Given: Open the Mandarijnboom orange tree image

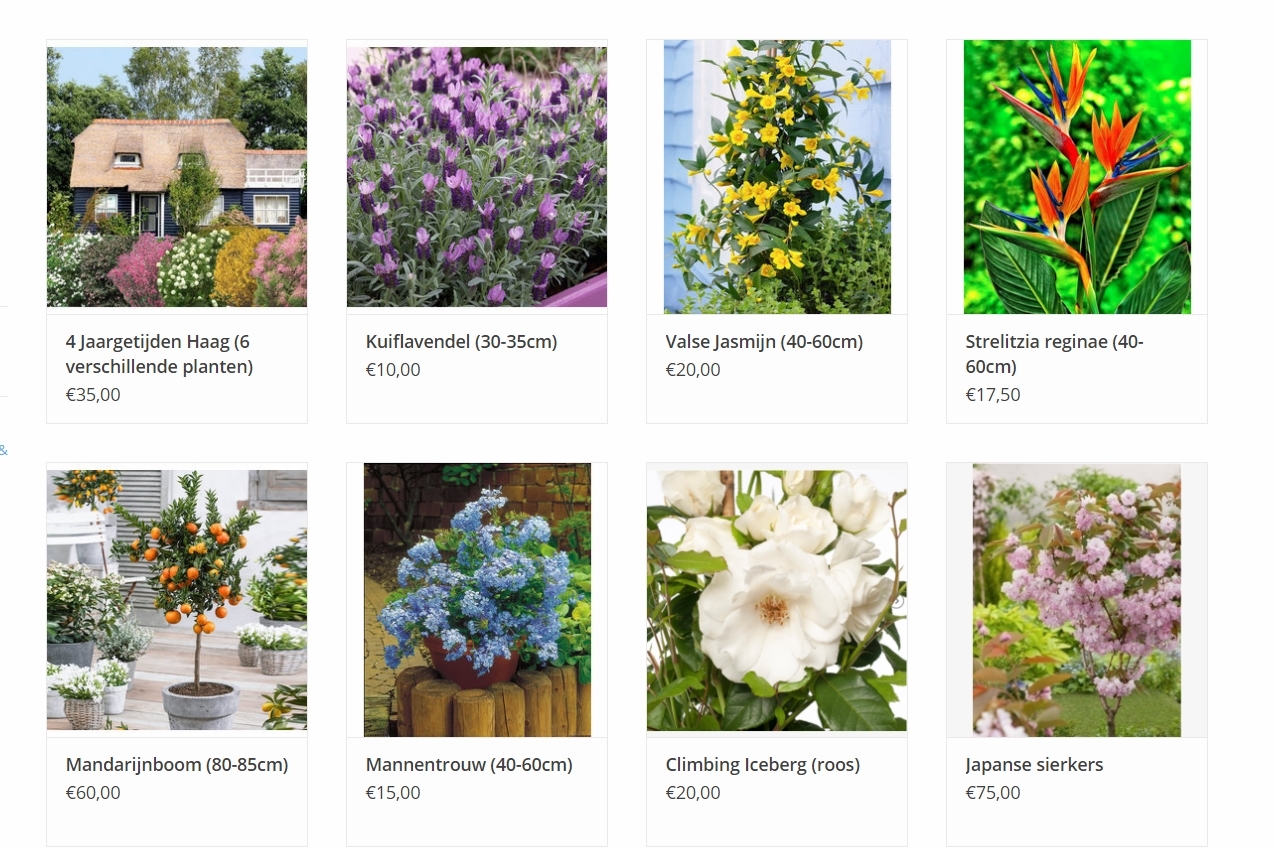Looking at the screenshot, I should (177, 600).
